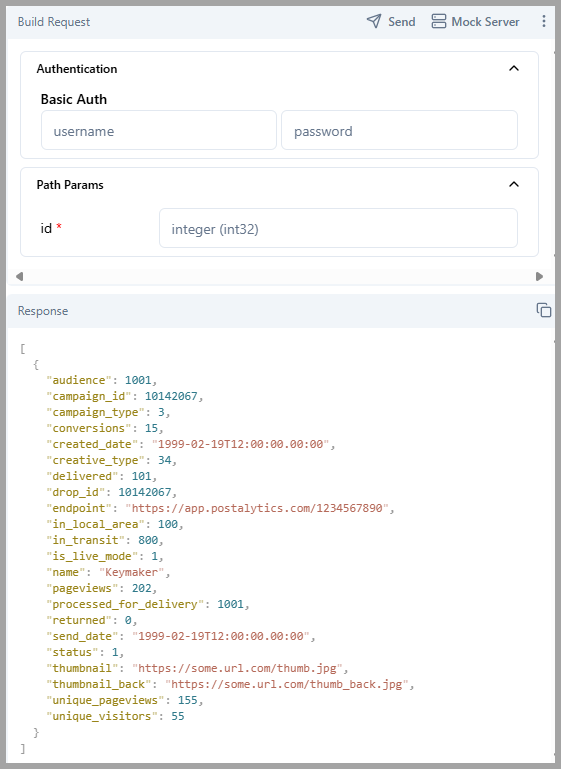The height and width of the screenshot is (769, 561).
Task: Focus the username input field
Action: pyautogui.click(x=159, y=130)
